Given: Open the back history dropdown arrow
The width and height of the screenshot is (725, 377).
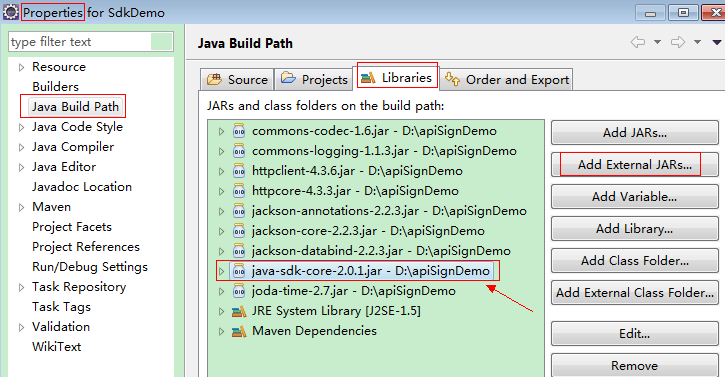Looking at the screenshot, I should (657, 42).
